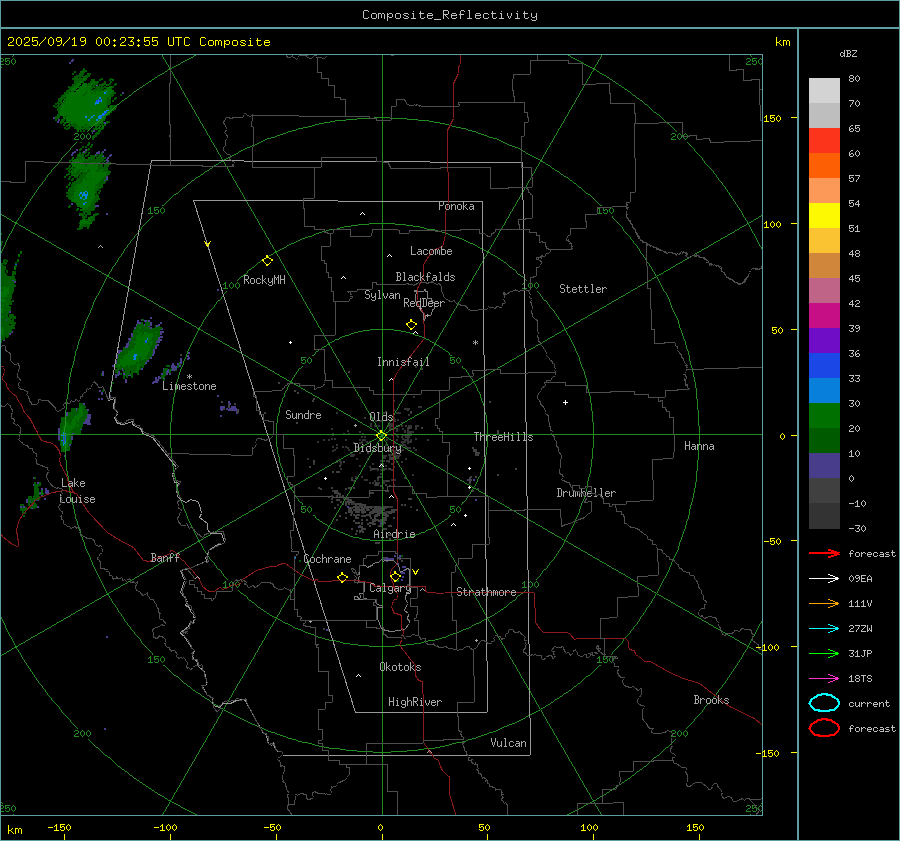Click the yellow radar-center marker at Olds
This screenshot has height=841, width=900.
coord(381,435)
